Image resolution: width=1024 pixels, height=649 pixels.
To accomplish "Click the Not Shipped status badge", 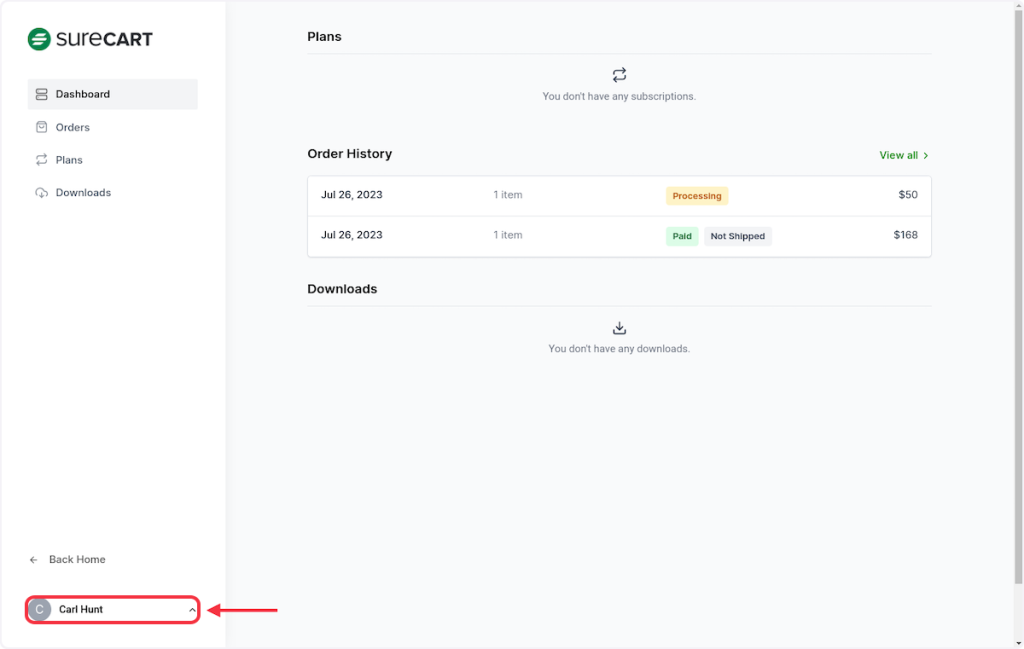I will (x=737, y=237).
